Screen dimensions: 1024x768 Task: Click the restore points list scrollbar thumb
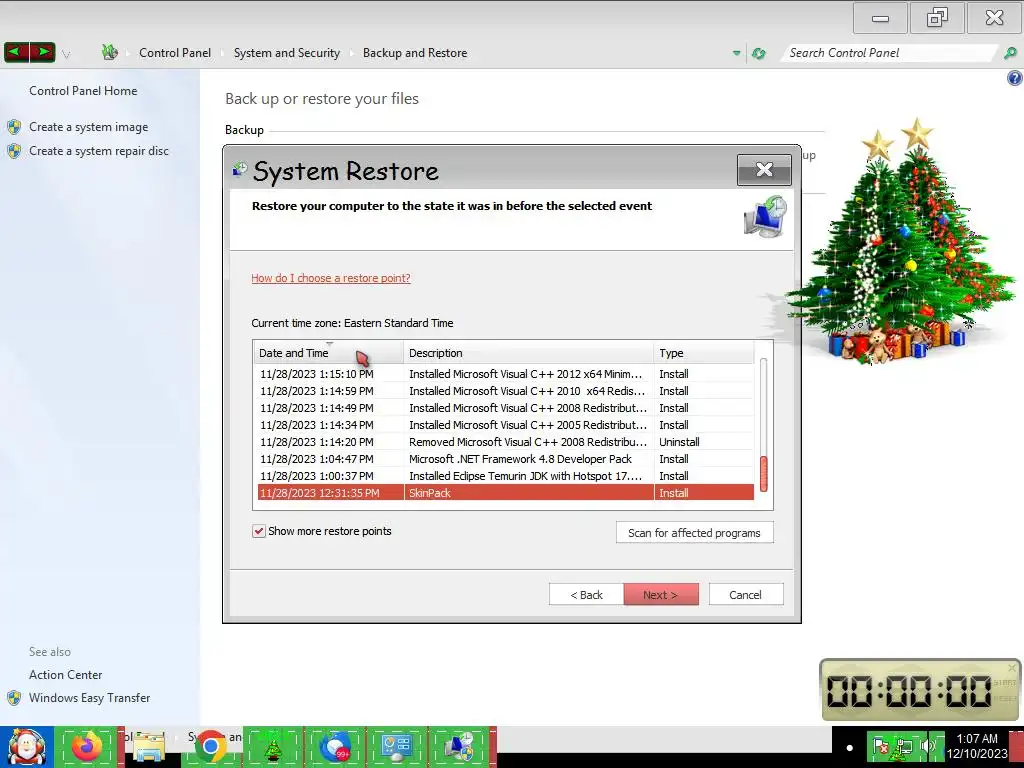763,474
